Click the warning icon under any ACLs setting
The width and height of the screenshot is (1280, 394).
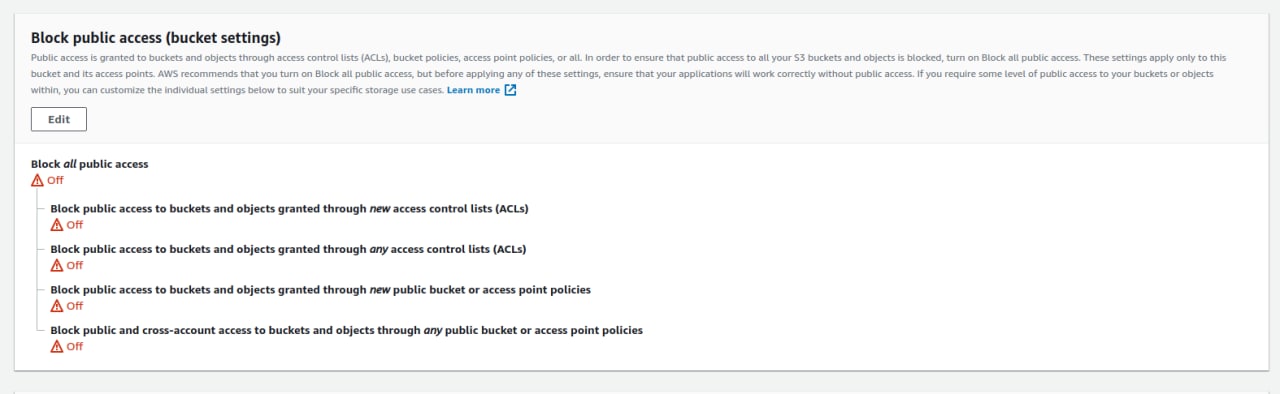(57, 265)
